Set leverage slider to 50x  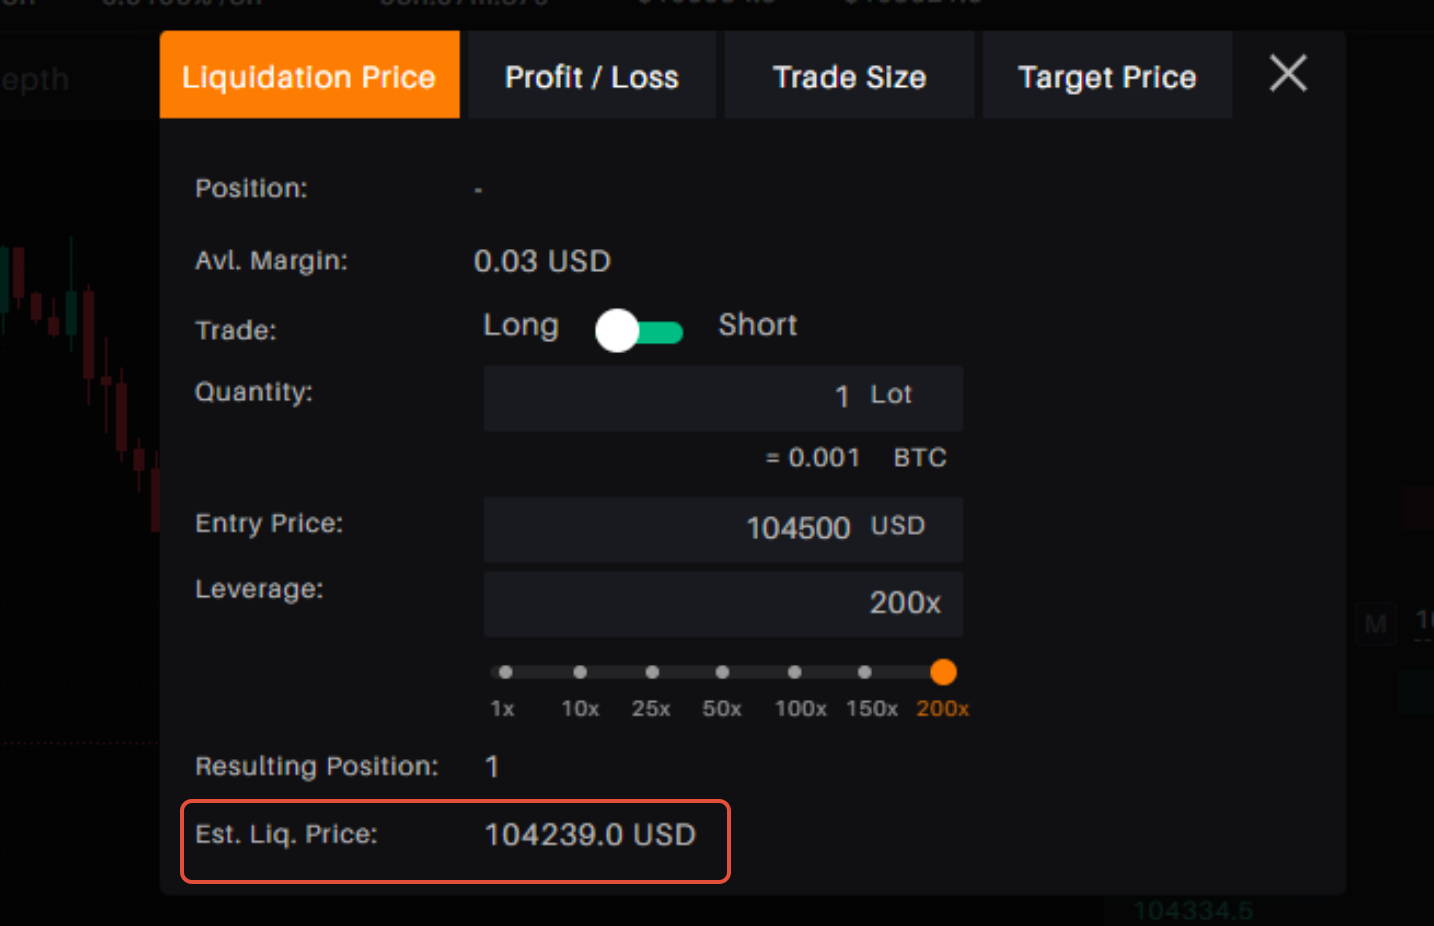point(722,672)
